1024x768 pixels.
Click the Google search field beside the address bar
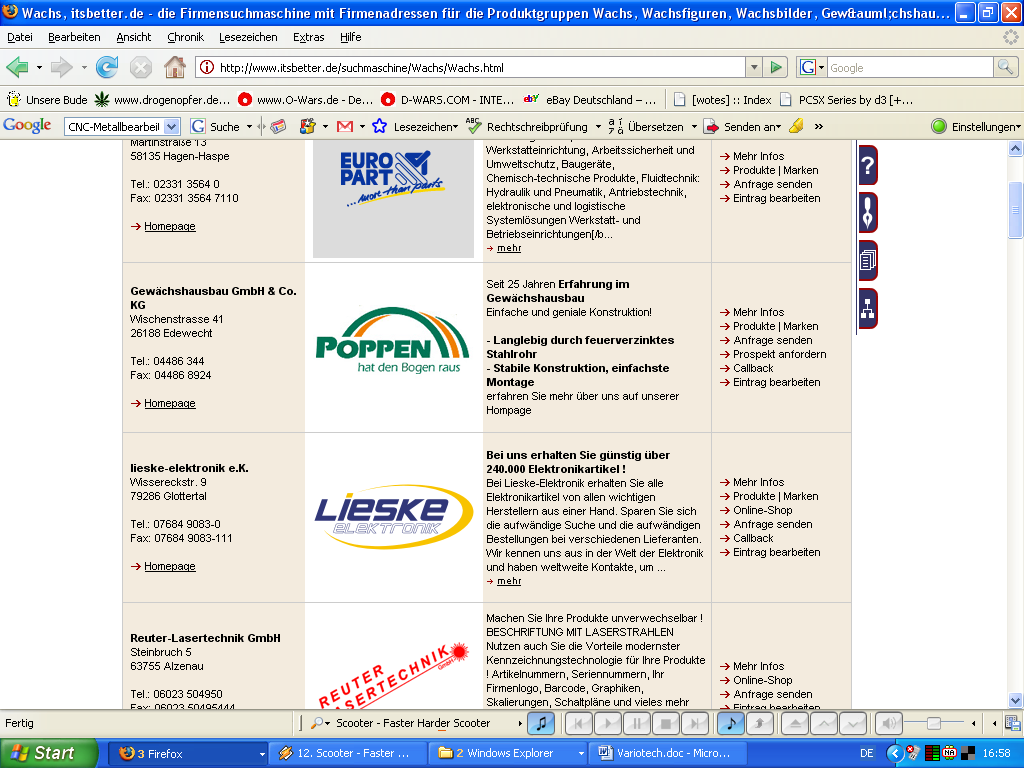point(910,67)
